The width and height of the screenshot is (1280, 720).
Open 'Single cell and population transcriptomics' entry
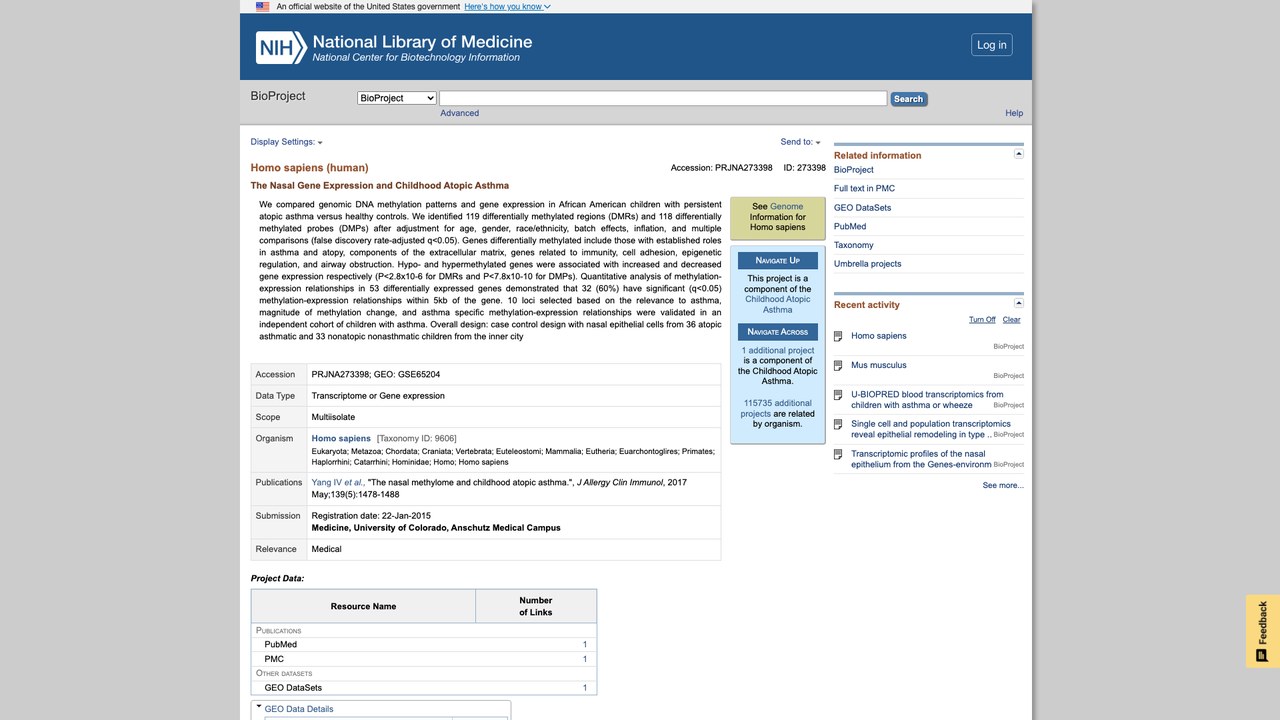931,429
